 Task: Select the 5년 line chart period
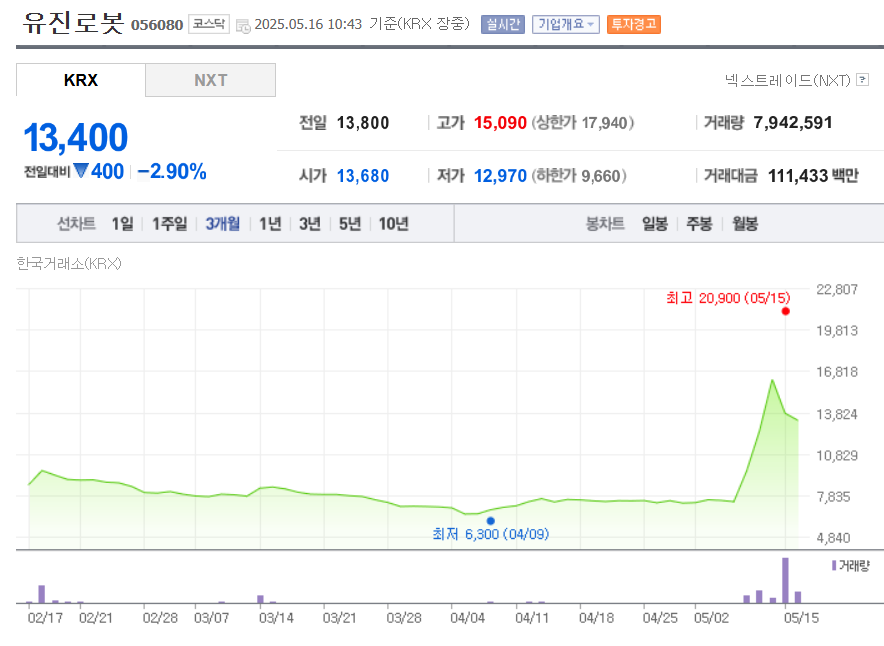(x=350, y=224)
